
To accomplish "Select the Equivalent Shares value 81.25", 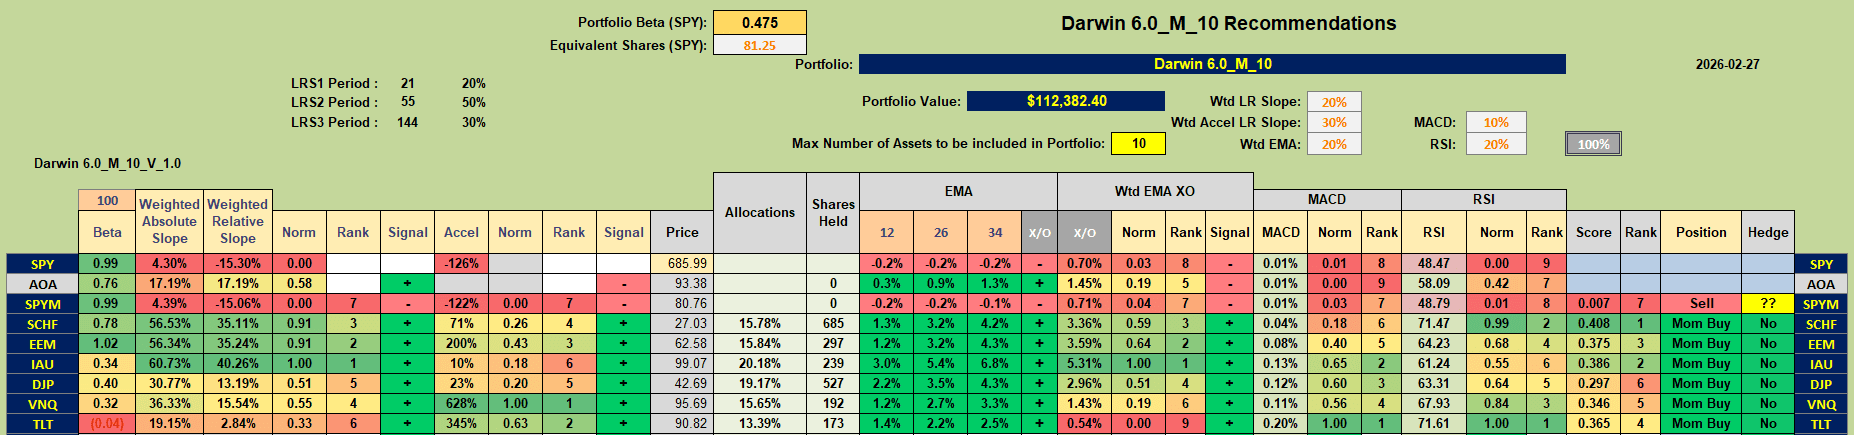I will (760, 45).
